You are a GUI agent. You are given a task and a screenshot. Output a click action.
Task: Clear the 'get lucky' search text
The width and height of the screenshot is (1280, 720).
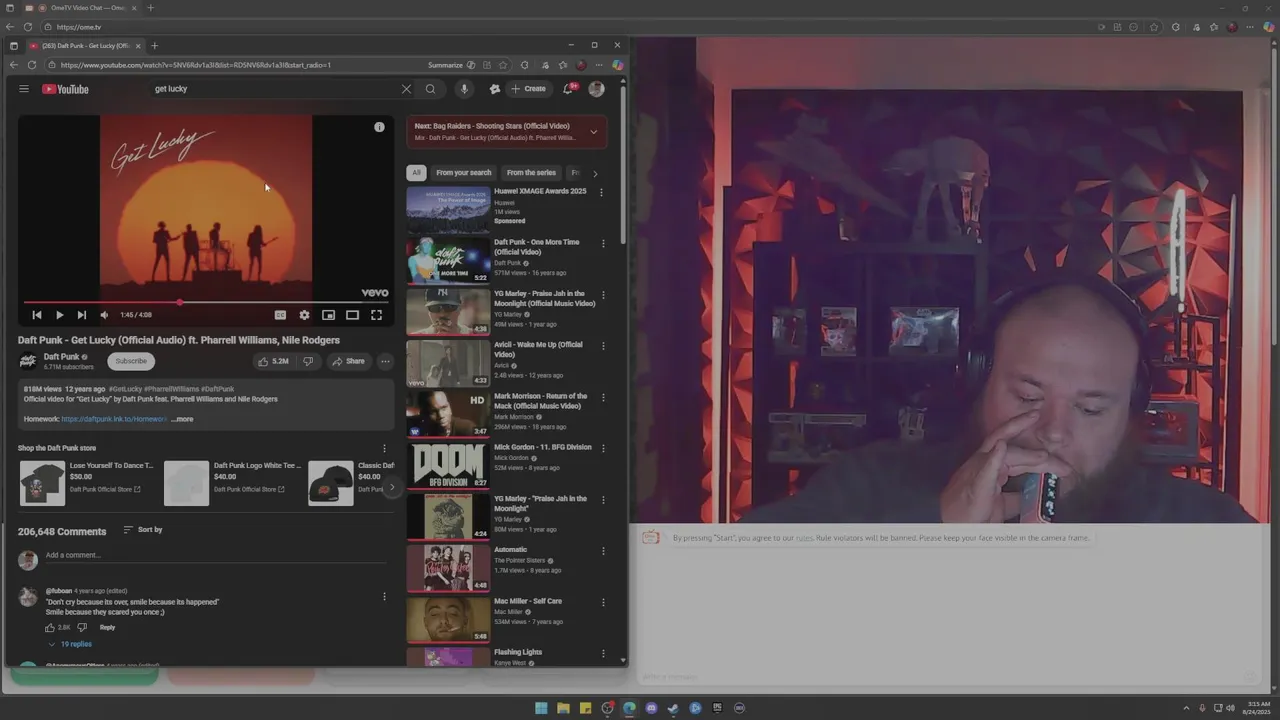tap(406, 89)
